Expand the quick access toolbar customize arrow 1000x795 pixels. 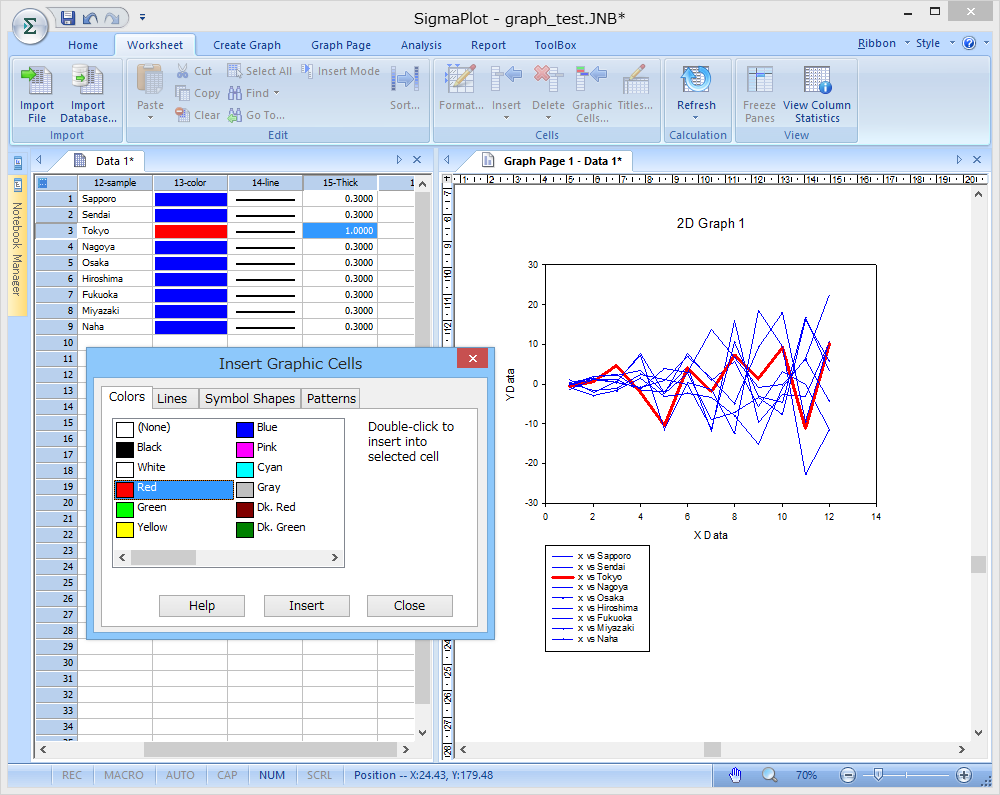coord(143,18)
